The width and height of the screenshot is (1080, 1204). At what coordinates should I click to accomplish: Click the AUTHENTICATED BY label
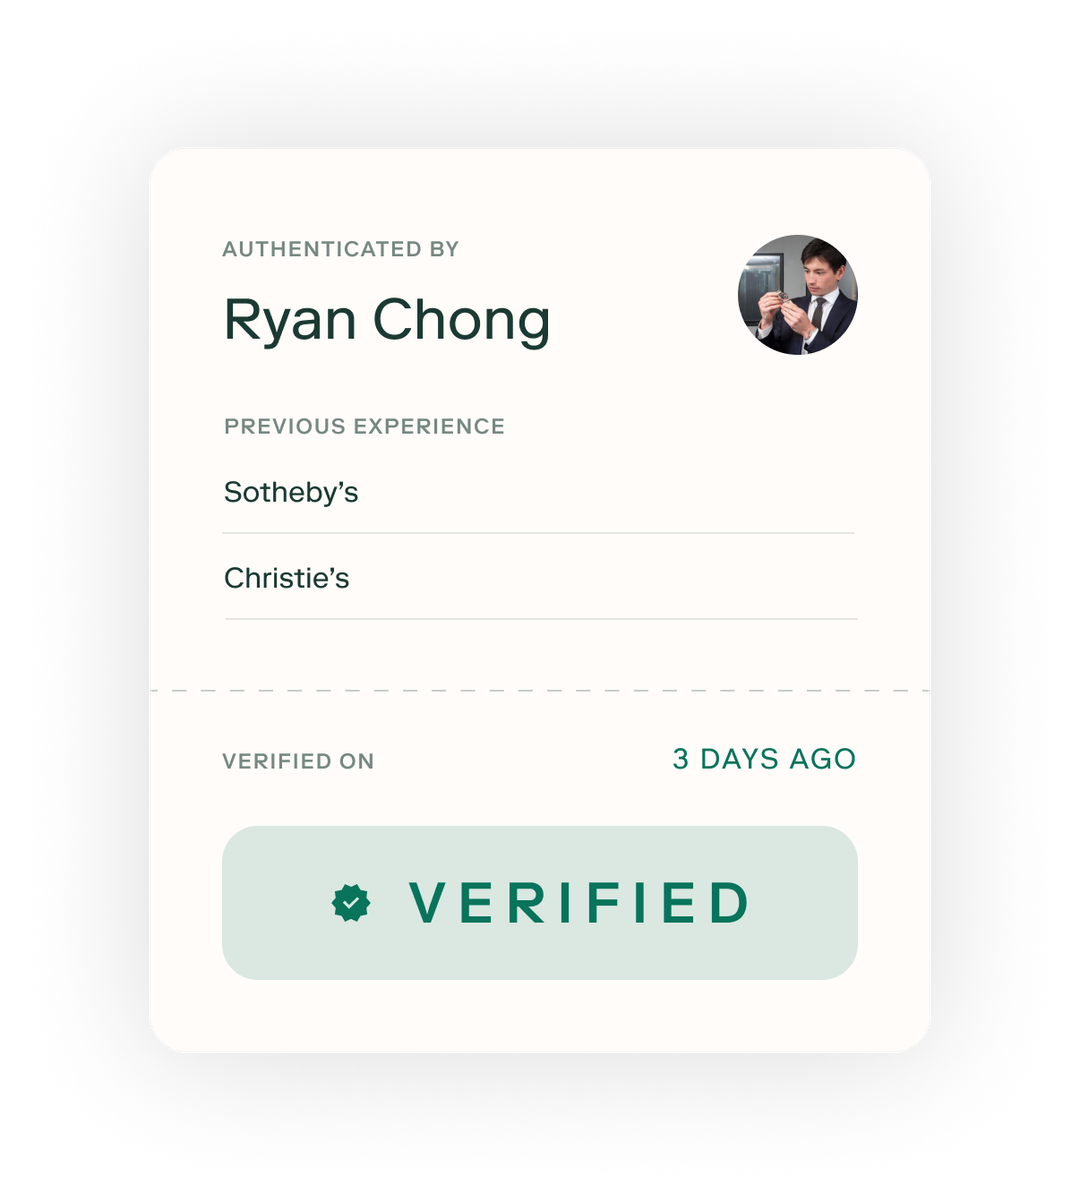point(341,249)
